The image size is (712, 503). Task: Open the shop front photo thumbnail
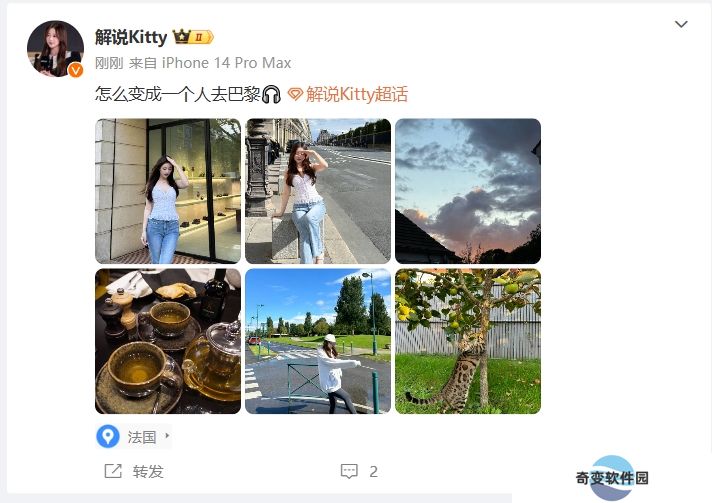pyautogui.click(x=168, y=191)
